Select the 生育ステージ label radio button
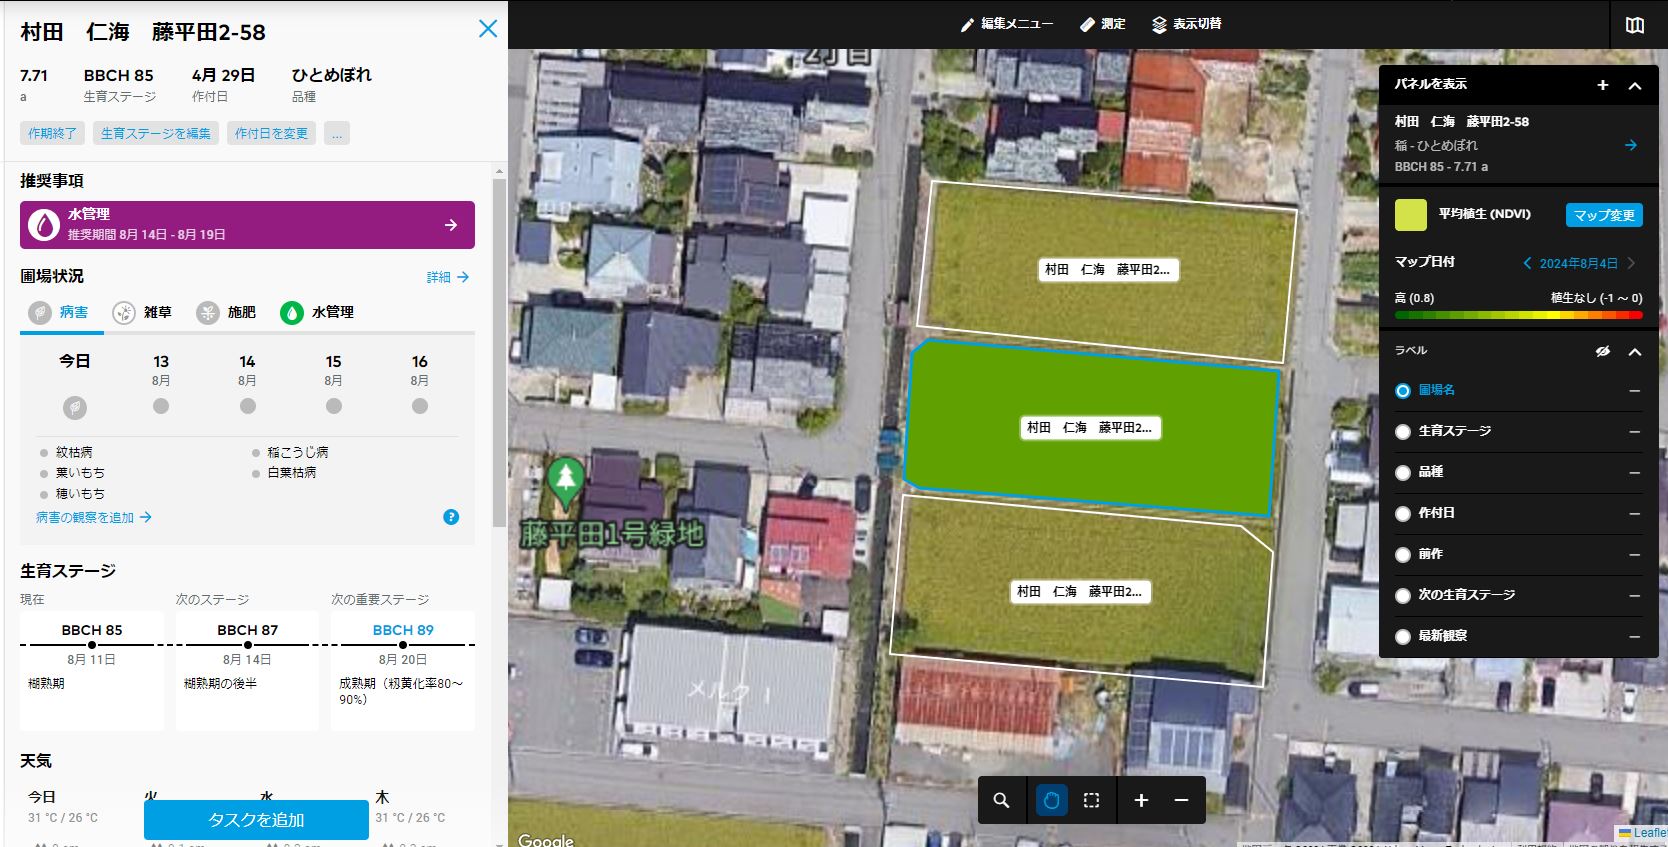Image resolution: width=1668 pixels, height=847 pixels. (x=1403, y=432)
